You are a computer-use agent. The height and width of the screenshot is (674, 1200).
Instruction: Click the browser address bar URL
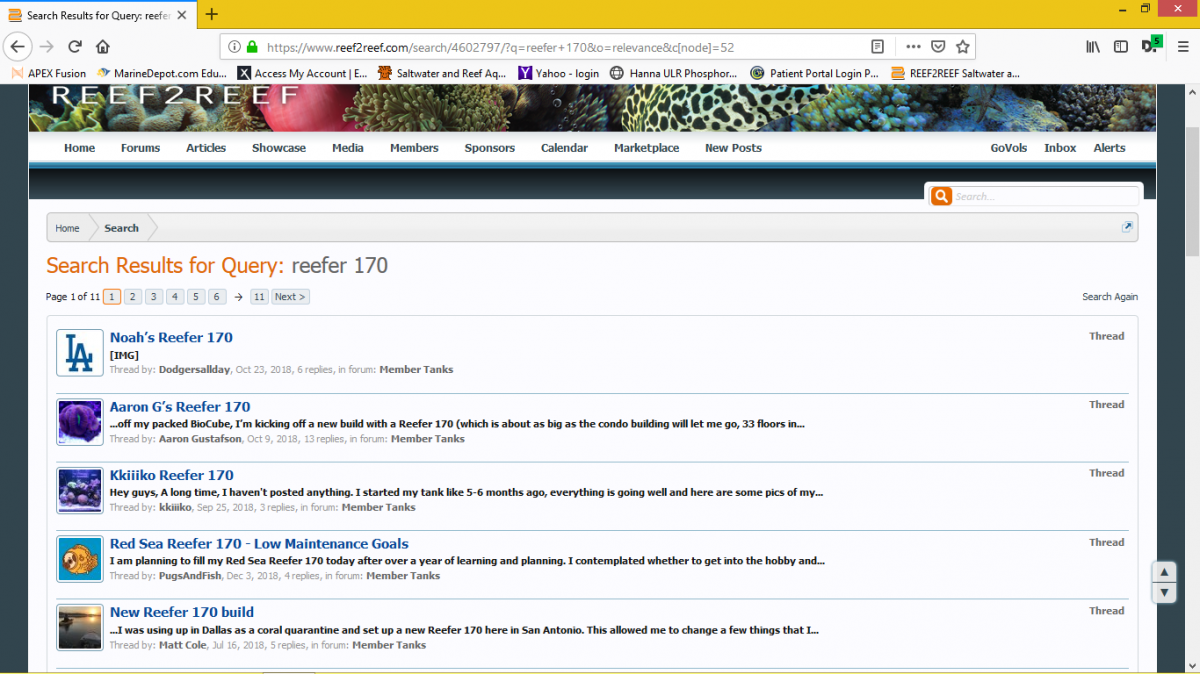coord(500,47)
